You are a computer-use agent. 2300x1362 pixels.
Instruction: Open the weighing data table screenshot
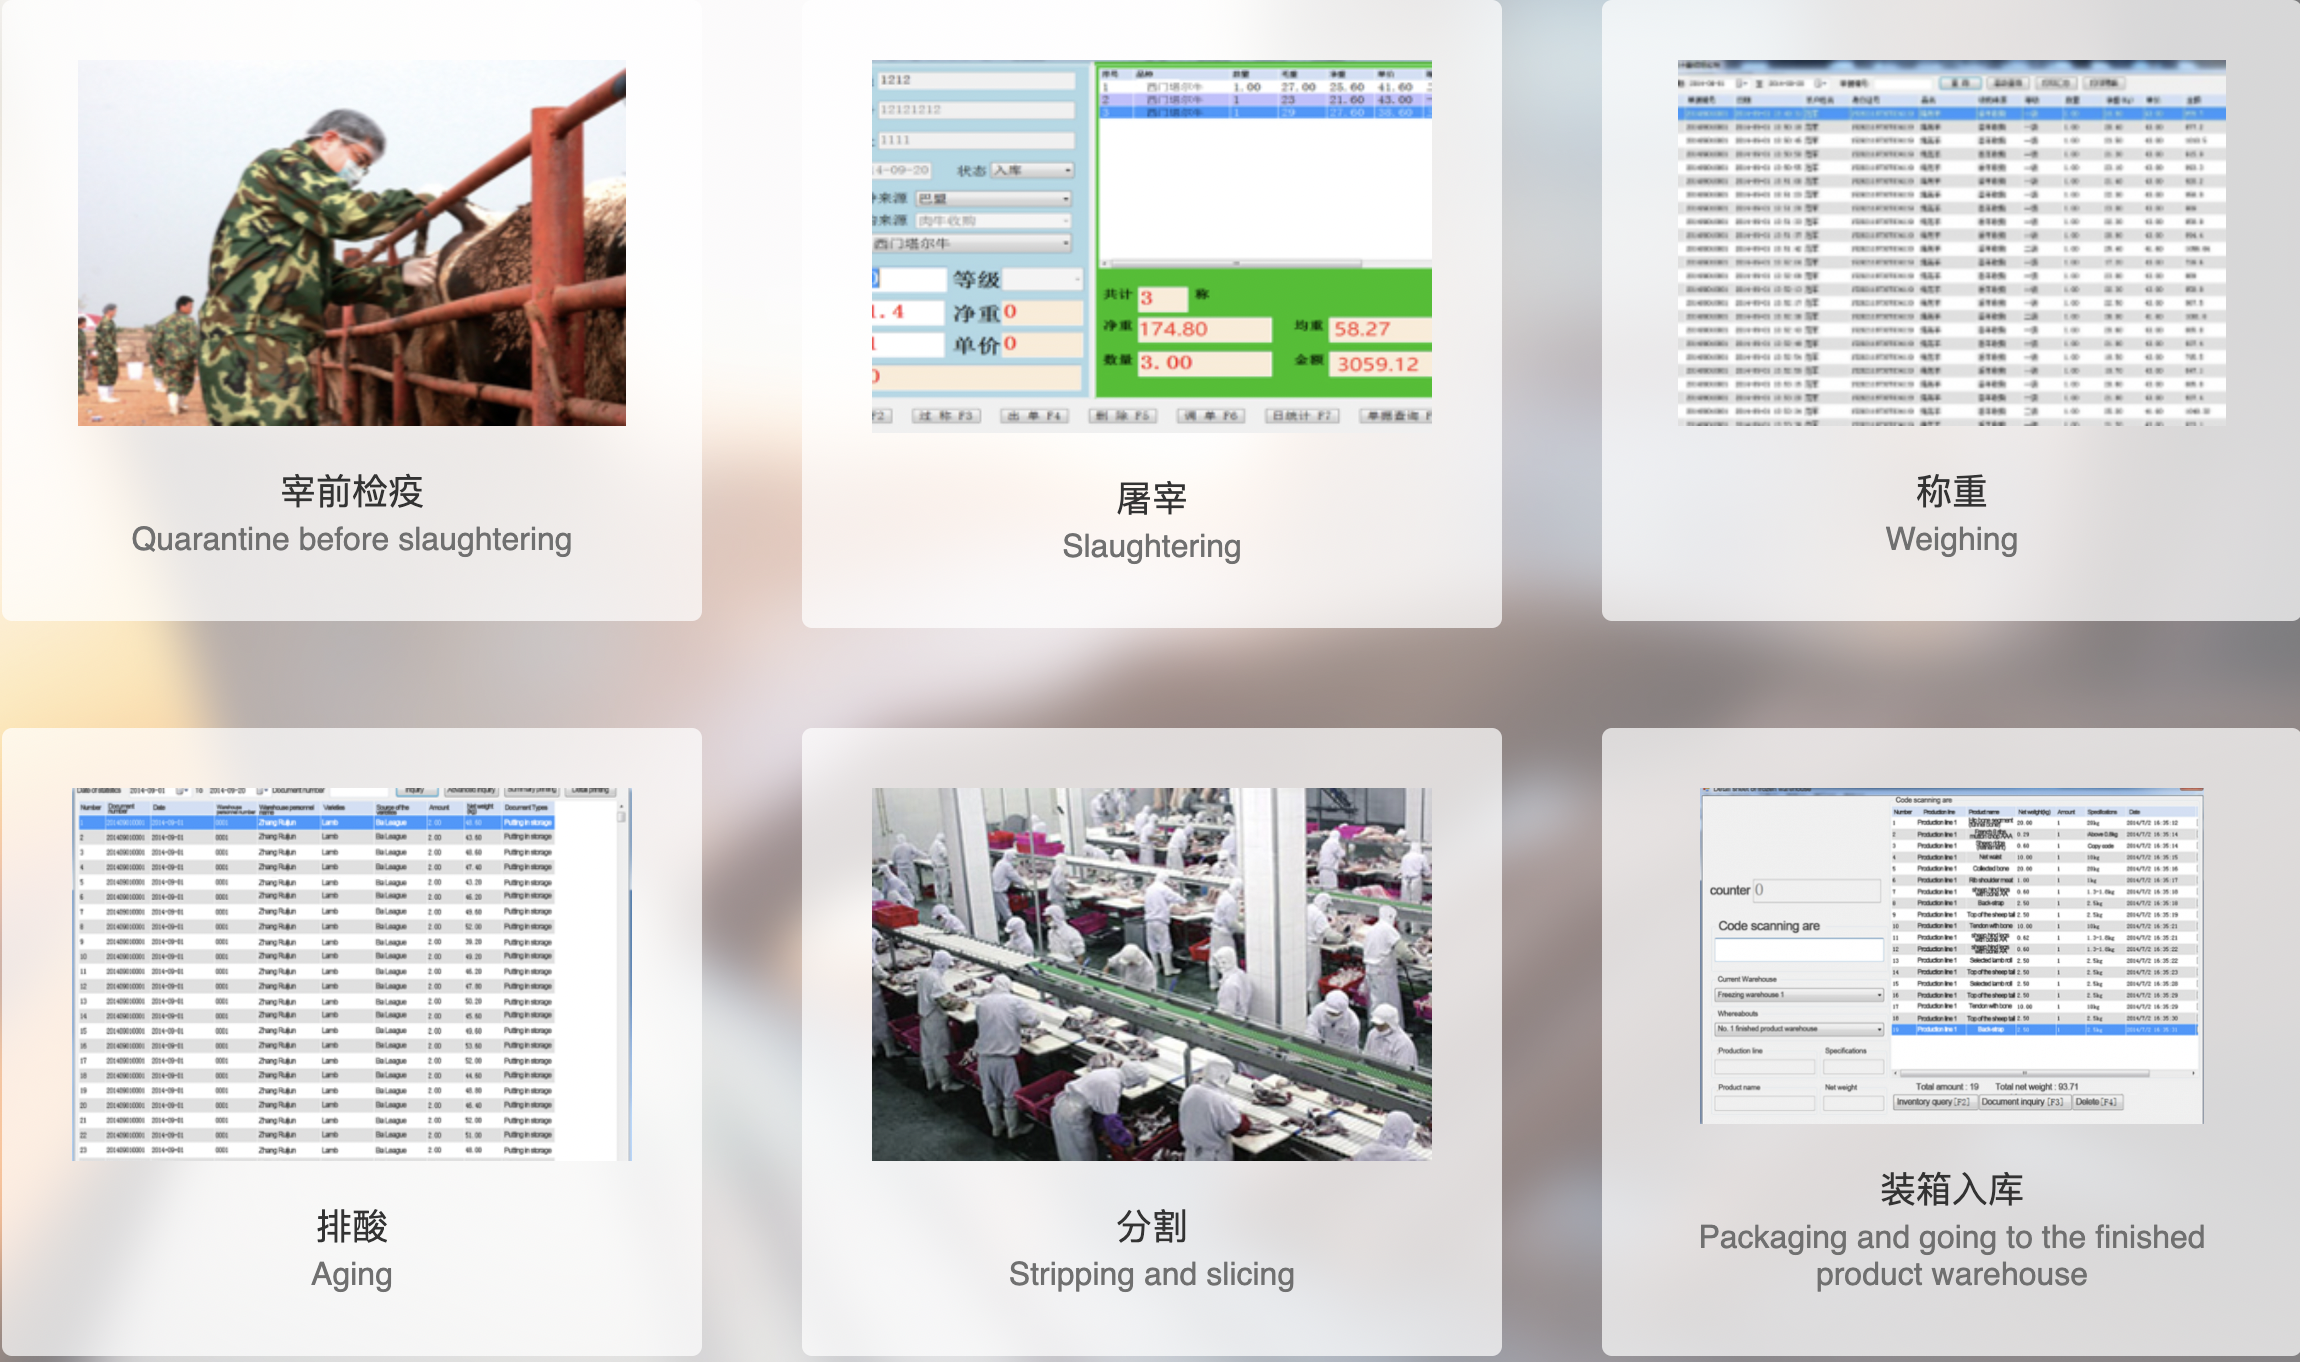click(x=1951, y=243)
